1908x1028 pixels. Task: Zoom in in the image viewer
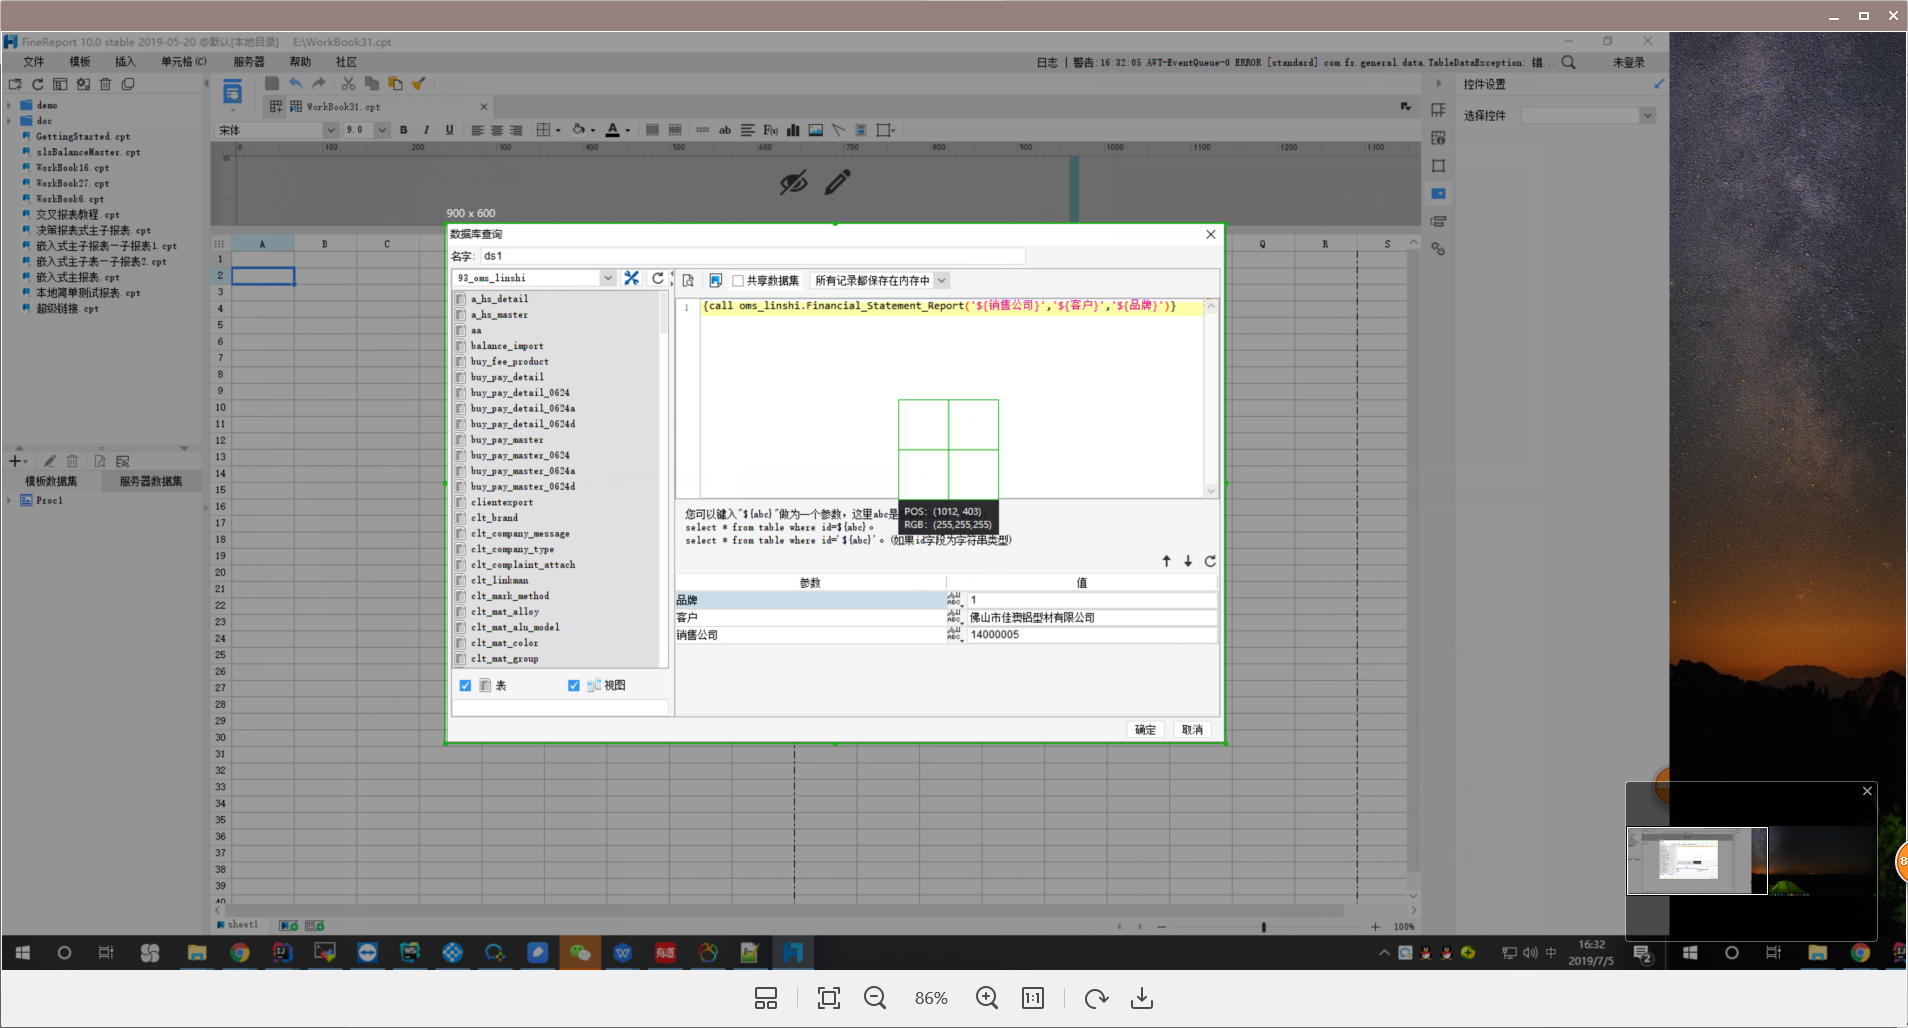[x=987, y=998]
